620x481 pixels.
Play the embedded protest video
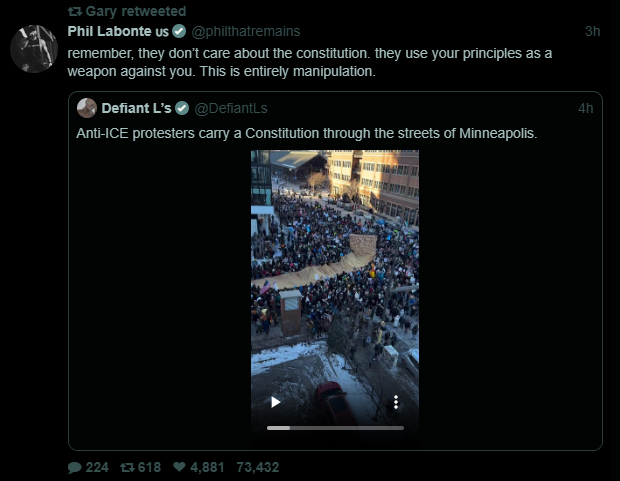tap(276, 402)
